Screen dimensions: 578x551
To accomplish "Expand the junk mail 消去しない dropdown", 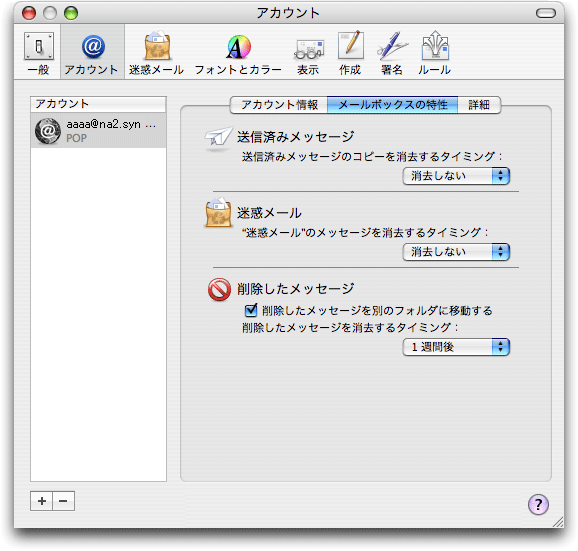I will point(456,252).
